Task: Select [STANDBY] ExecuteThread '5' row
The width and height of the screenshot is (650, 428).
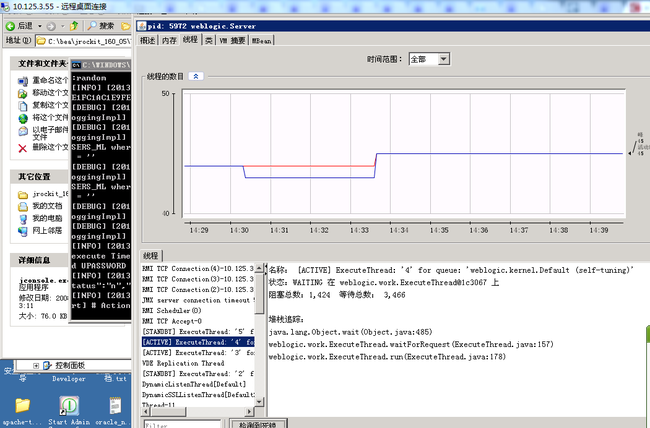Action: 198,331
